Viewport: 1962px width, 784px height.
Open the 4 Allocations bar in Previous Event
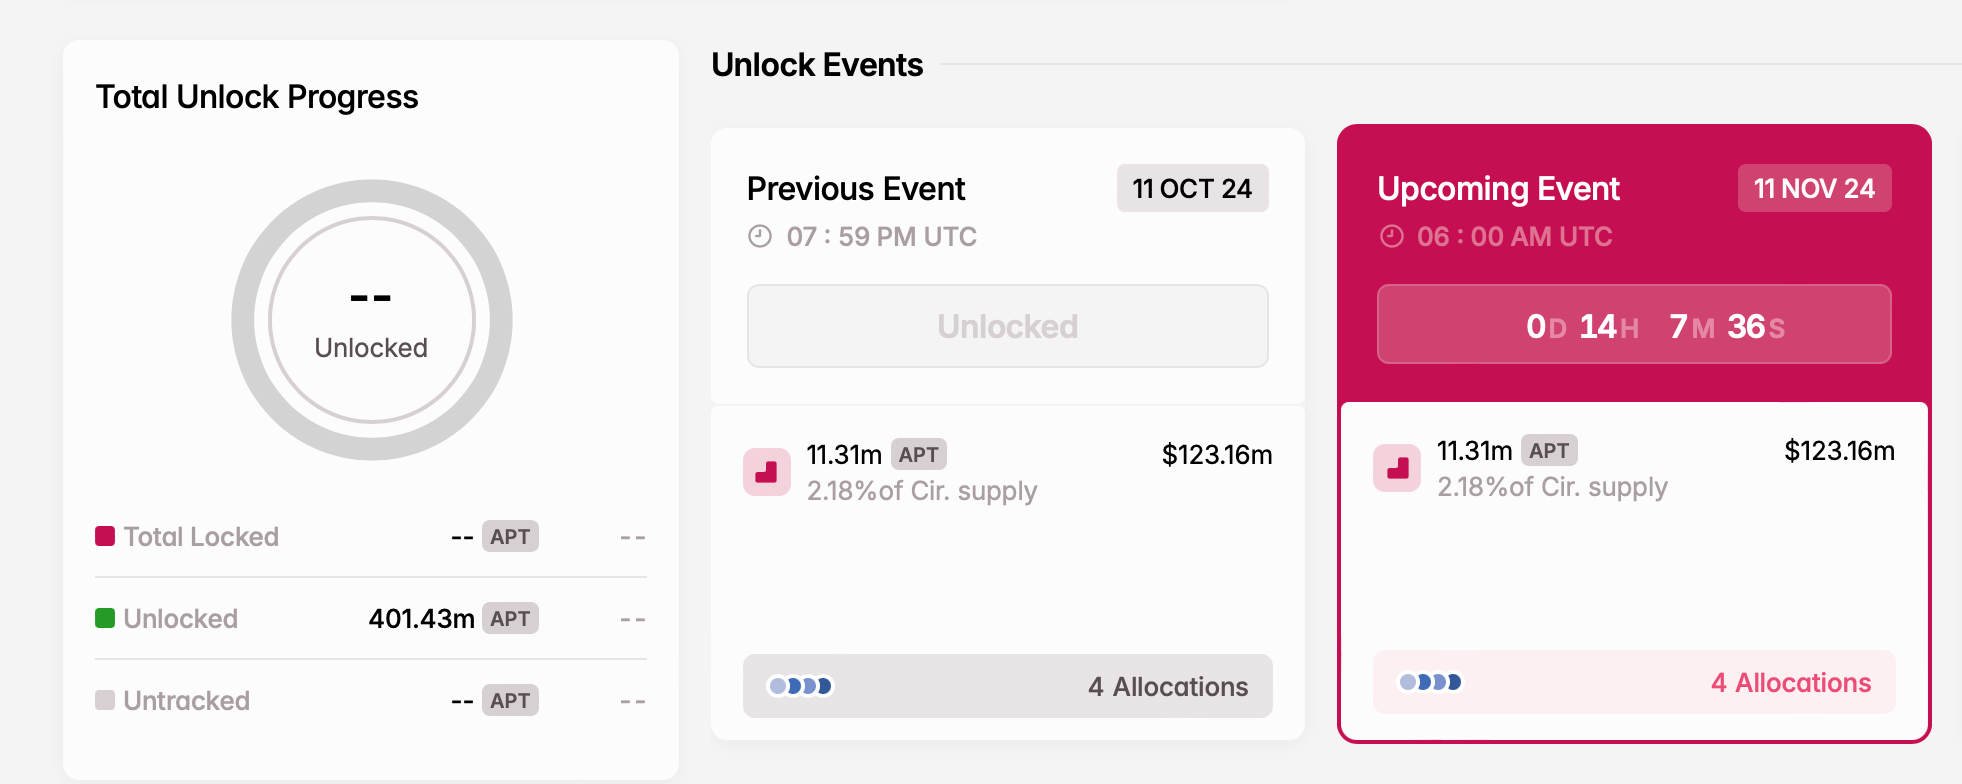coord(1008,686)
